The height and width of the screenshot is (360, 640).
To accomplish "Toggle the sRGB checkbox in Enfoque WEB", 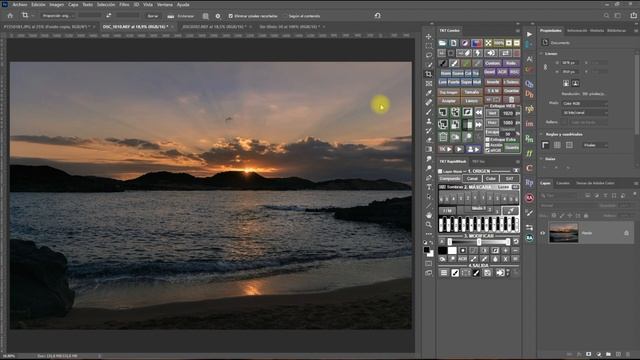I will click(487, 150).
